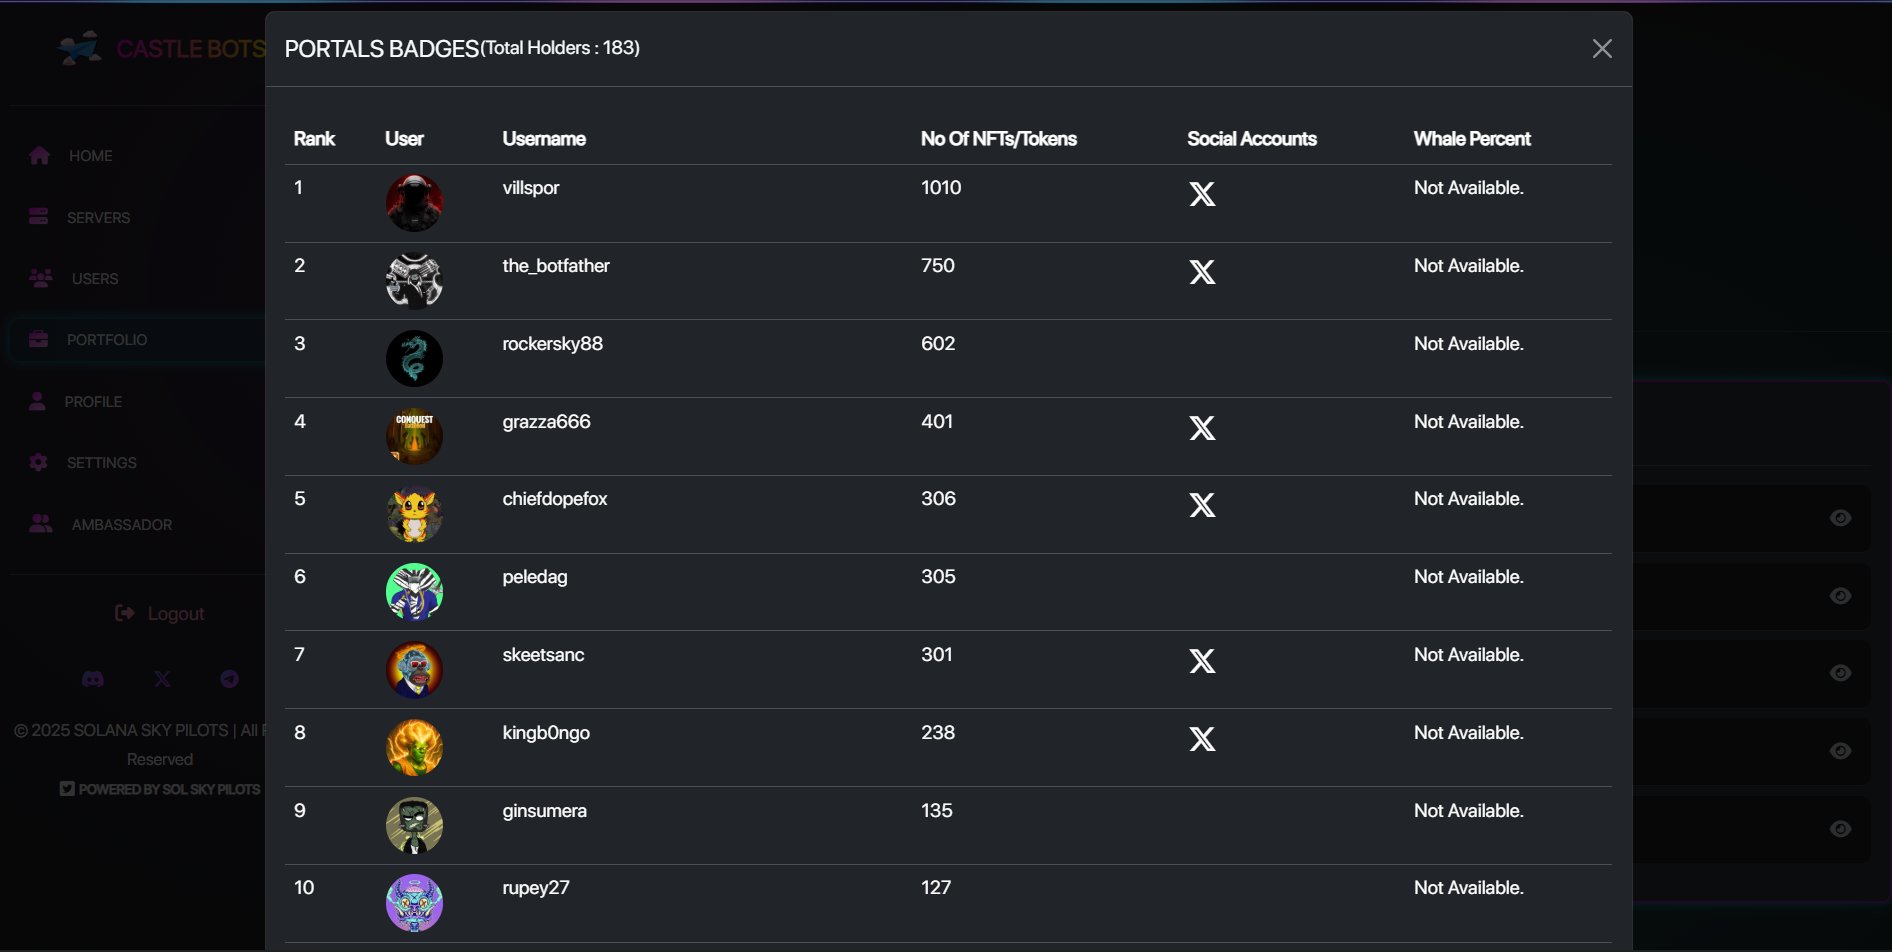Click the Telegram icon in the footer
This screenshot has height=952, width=1892.
229,679
